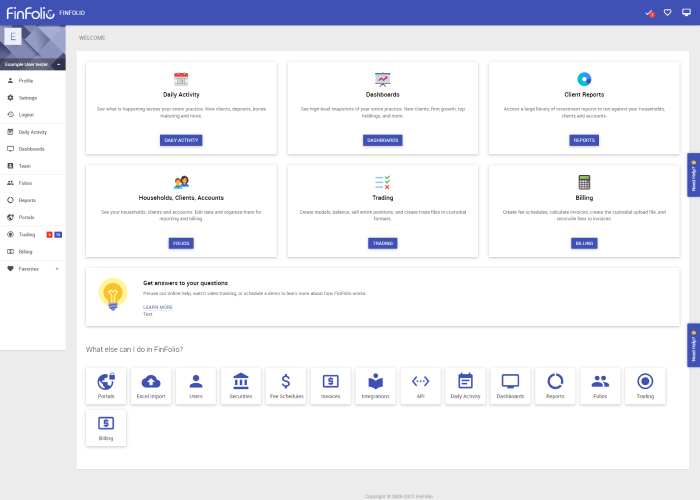Click the Portals sidebar globe icon
700x500 pixels.
point(10,217)
